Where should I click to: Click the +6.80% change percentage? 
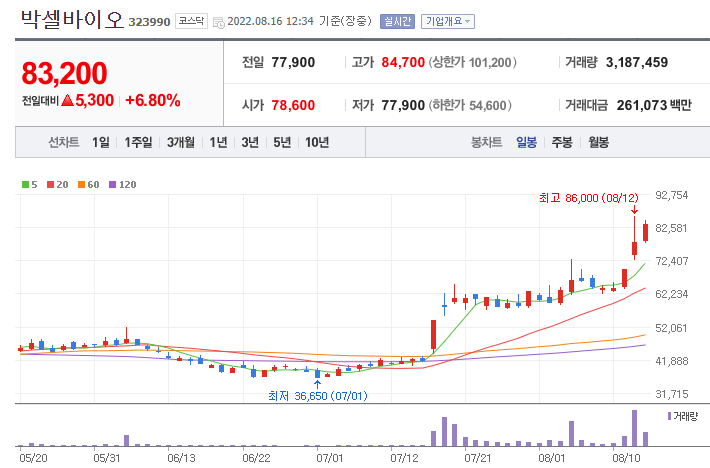pyautogui.click(x=153, y=100)
